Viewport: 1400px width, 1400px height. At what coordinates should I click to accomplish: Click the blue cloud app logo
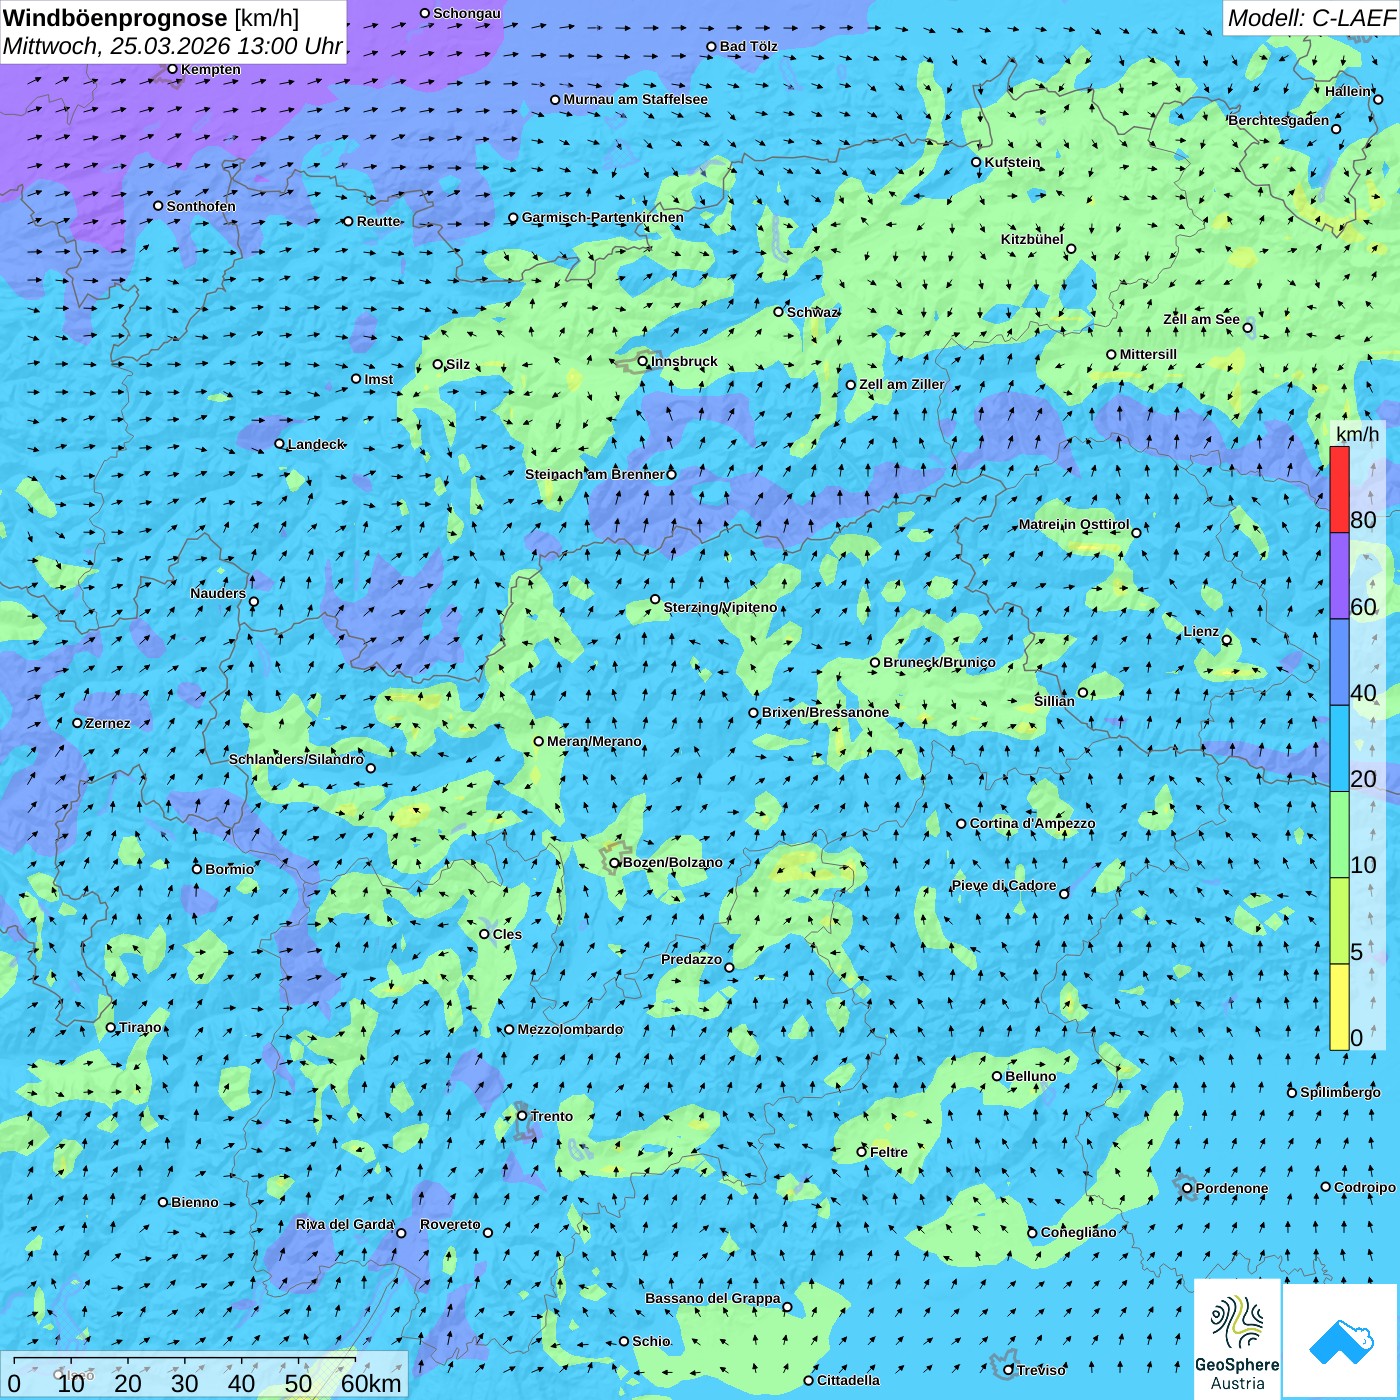click(1341, 1341)
